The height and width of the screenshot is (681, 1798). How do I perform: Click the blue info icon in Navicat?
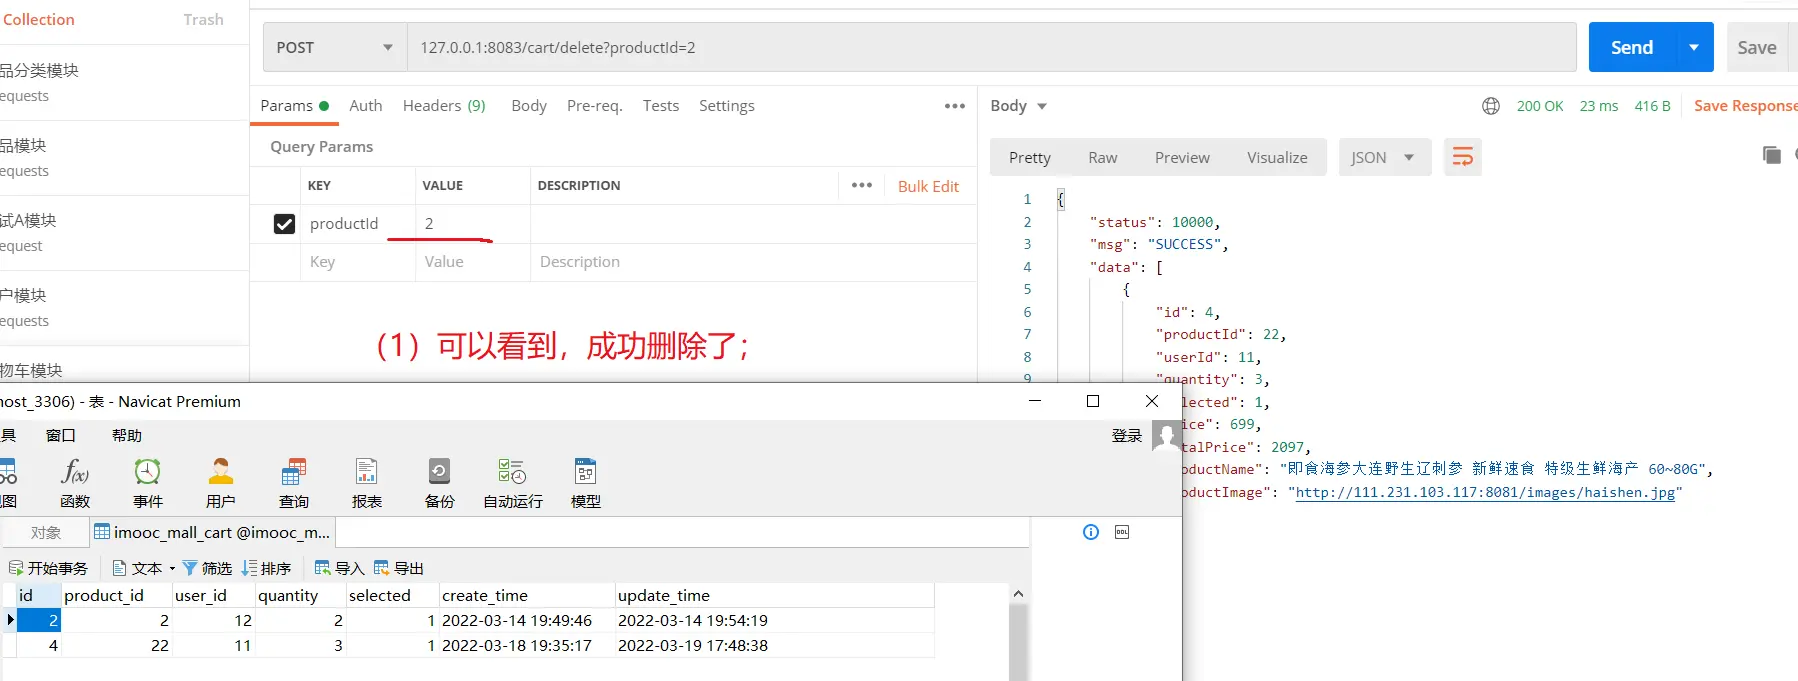[x=1091, y=532]
